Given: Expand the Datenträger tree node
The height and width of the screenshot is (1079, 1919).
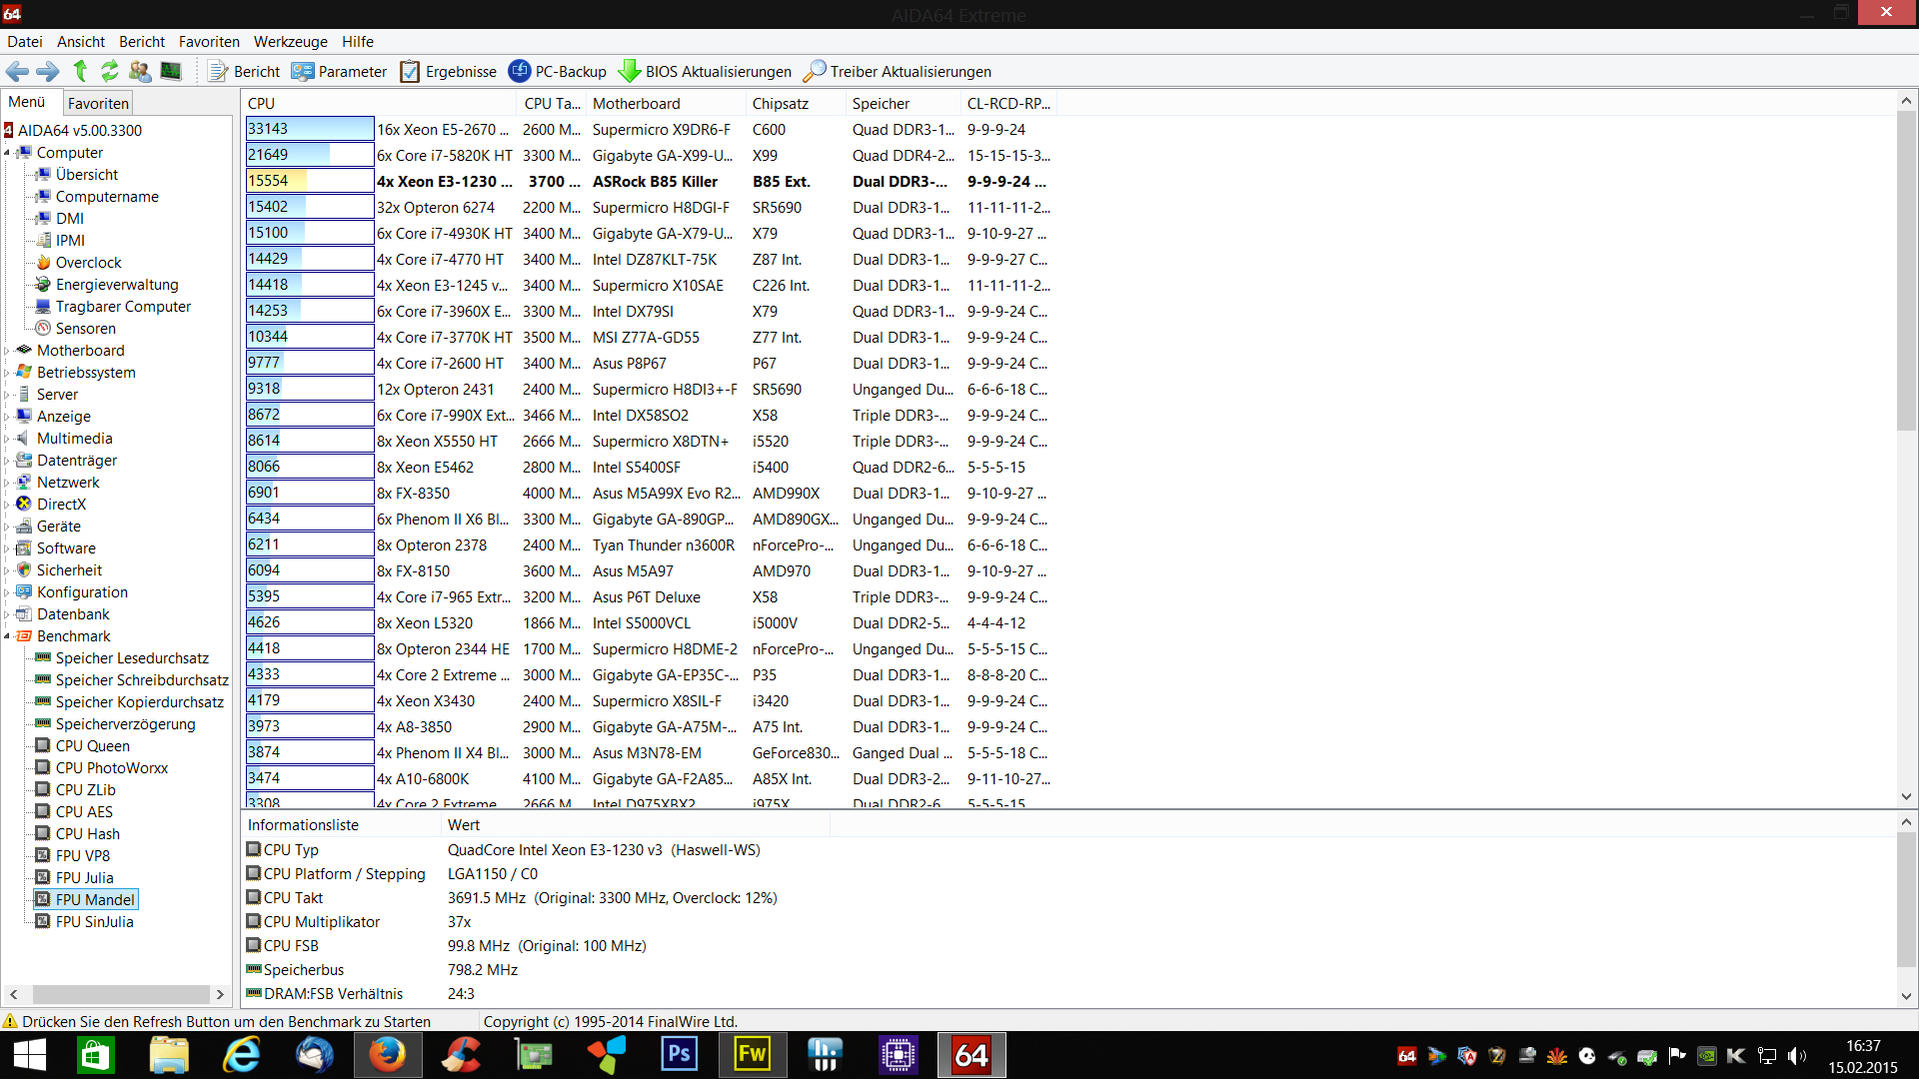Looking at the screenshot, I should [x=7, y=461].
